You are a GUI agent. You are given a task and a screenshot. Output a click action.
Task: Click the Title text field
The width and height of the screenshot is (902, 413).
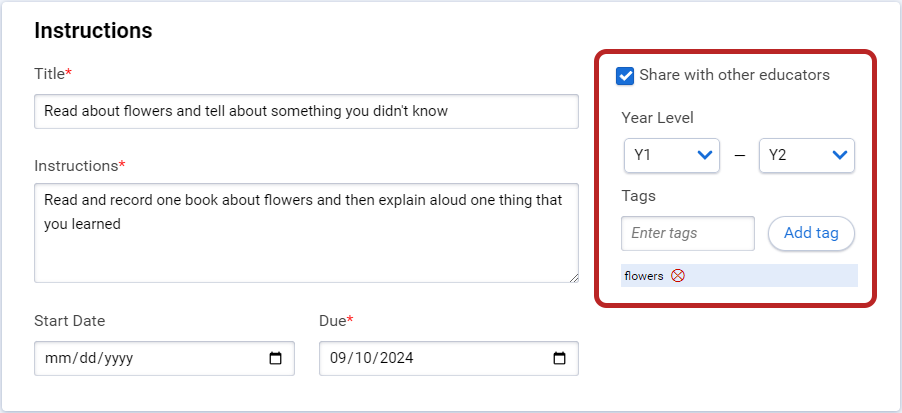coord(306,112)
